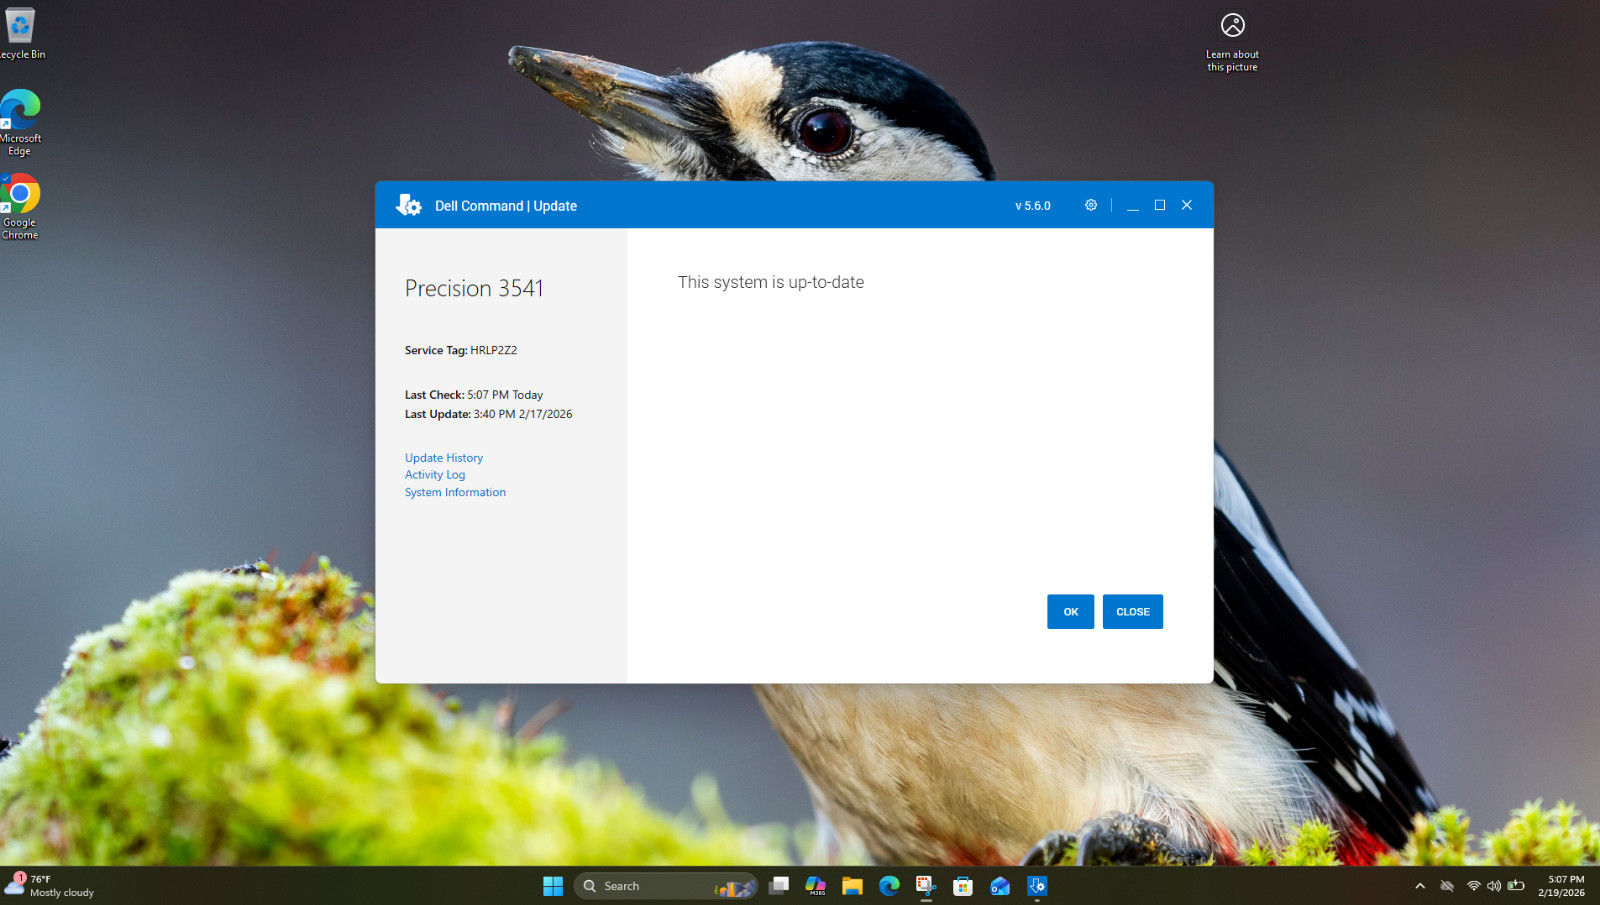Click the 'This system is up-to-date' message

pyautogui.click(x=771, y=282)
